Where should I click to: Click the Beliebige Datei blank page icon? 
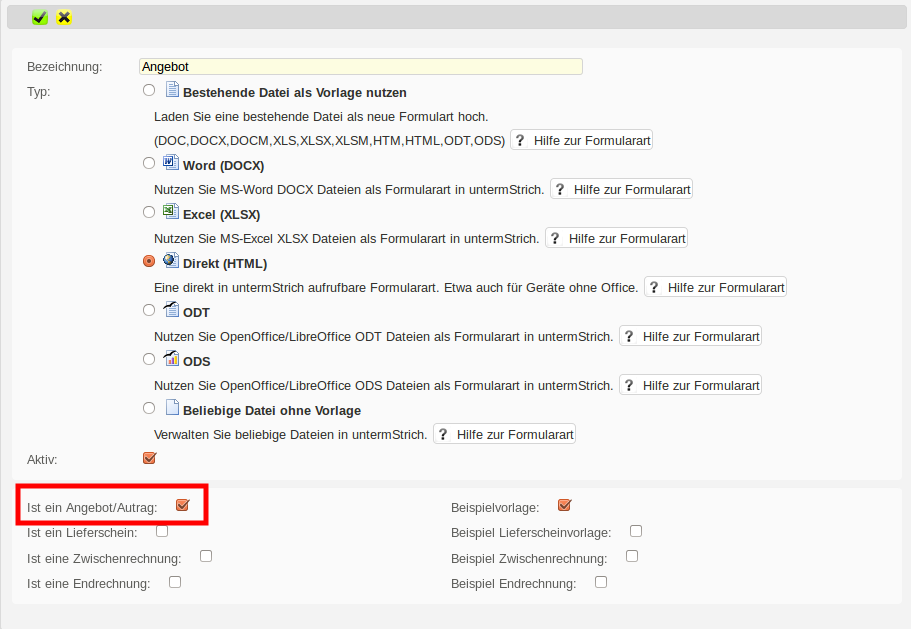(x=171, y=408)
